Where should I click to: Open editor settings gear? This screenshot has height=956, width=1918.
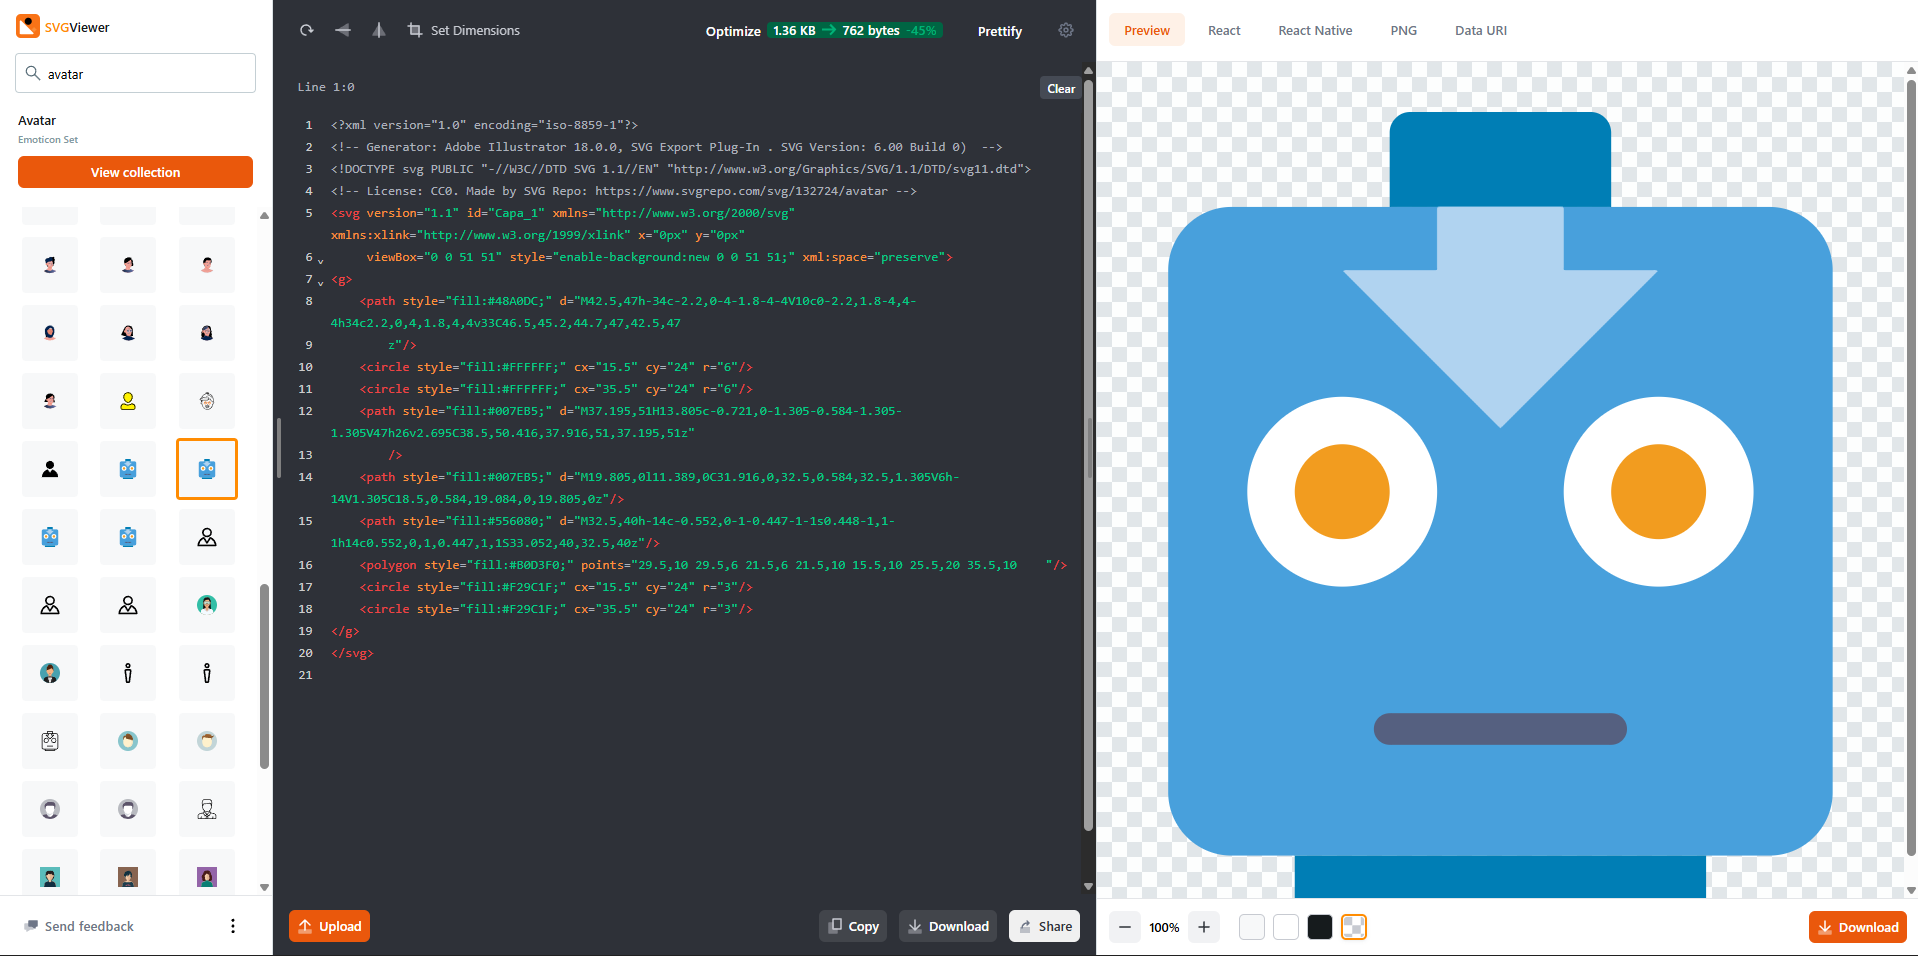(1066, 30)
